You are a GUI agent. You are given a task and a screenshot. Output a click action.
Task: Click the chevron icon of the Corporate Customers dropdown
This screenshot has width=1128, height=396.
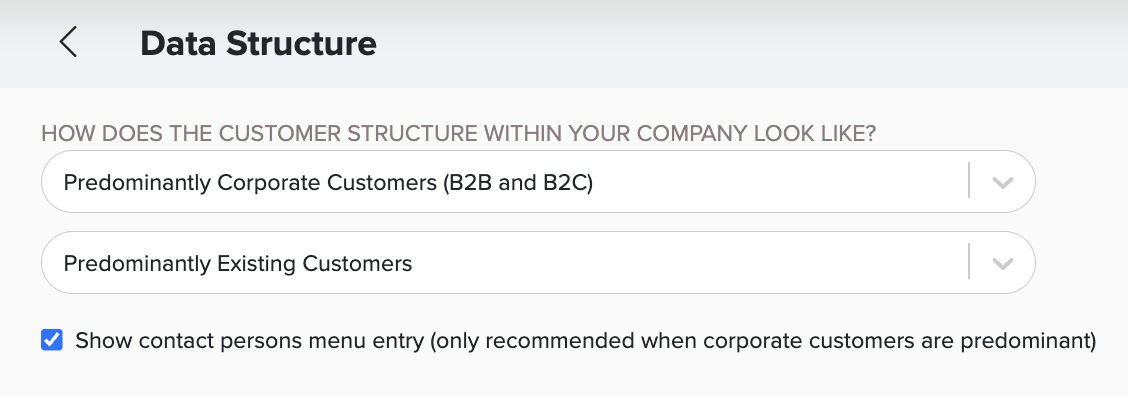(x=1002, y=182)
